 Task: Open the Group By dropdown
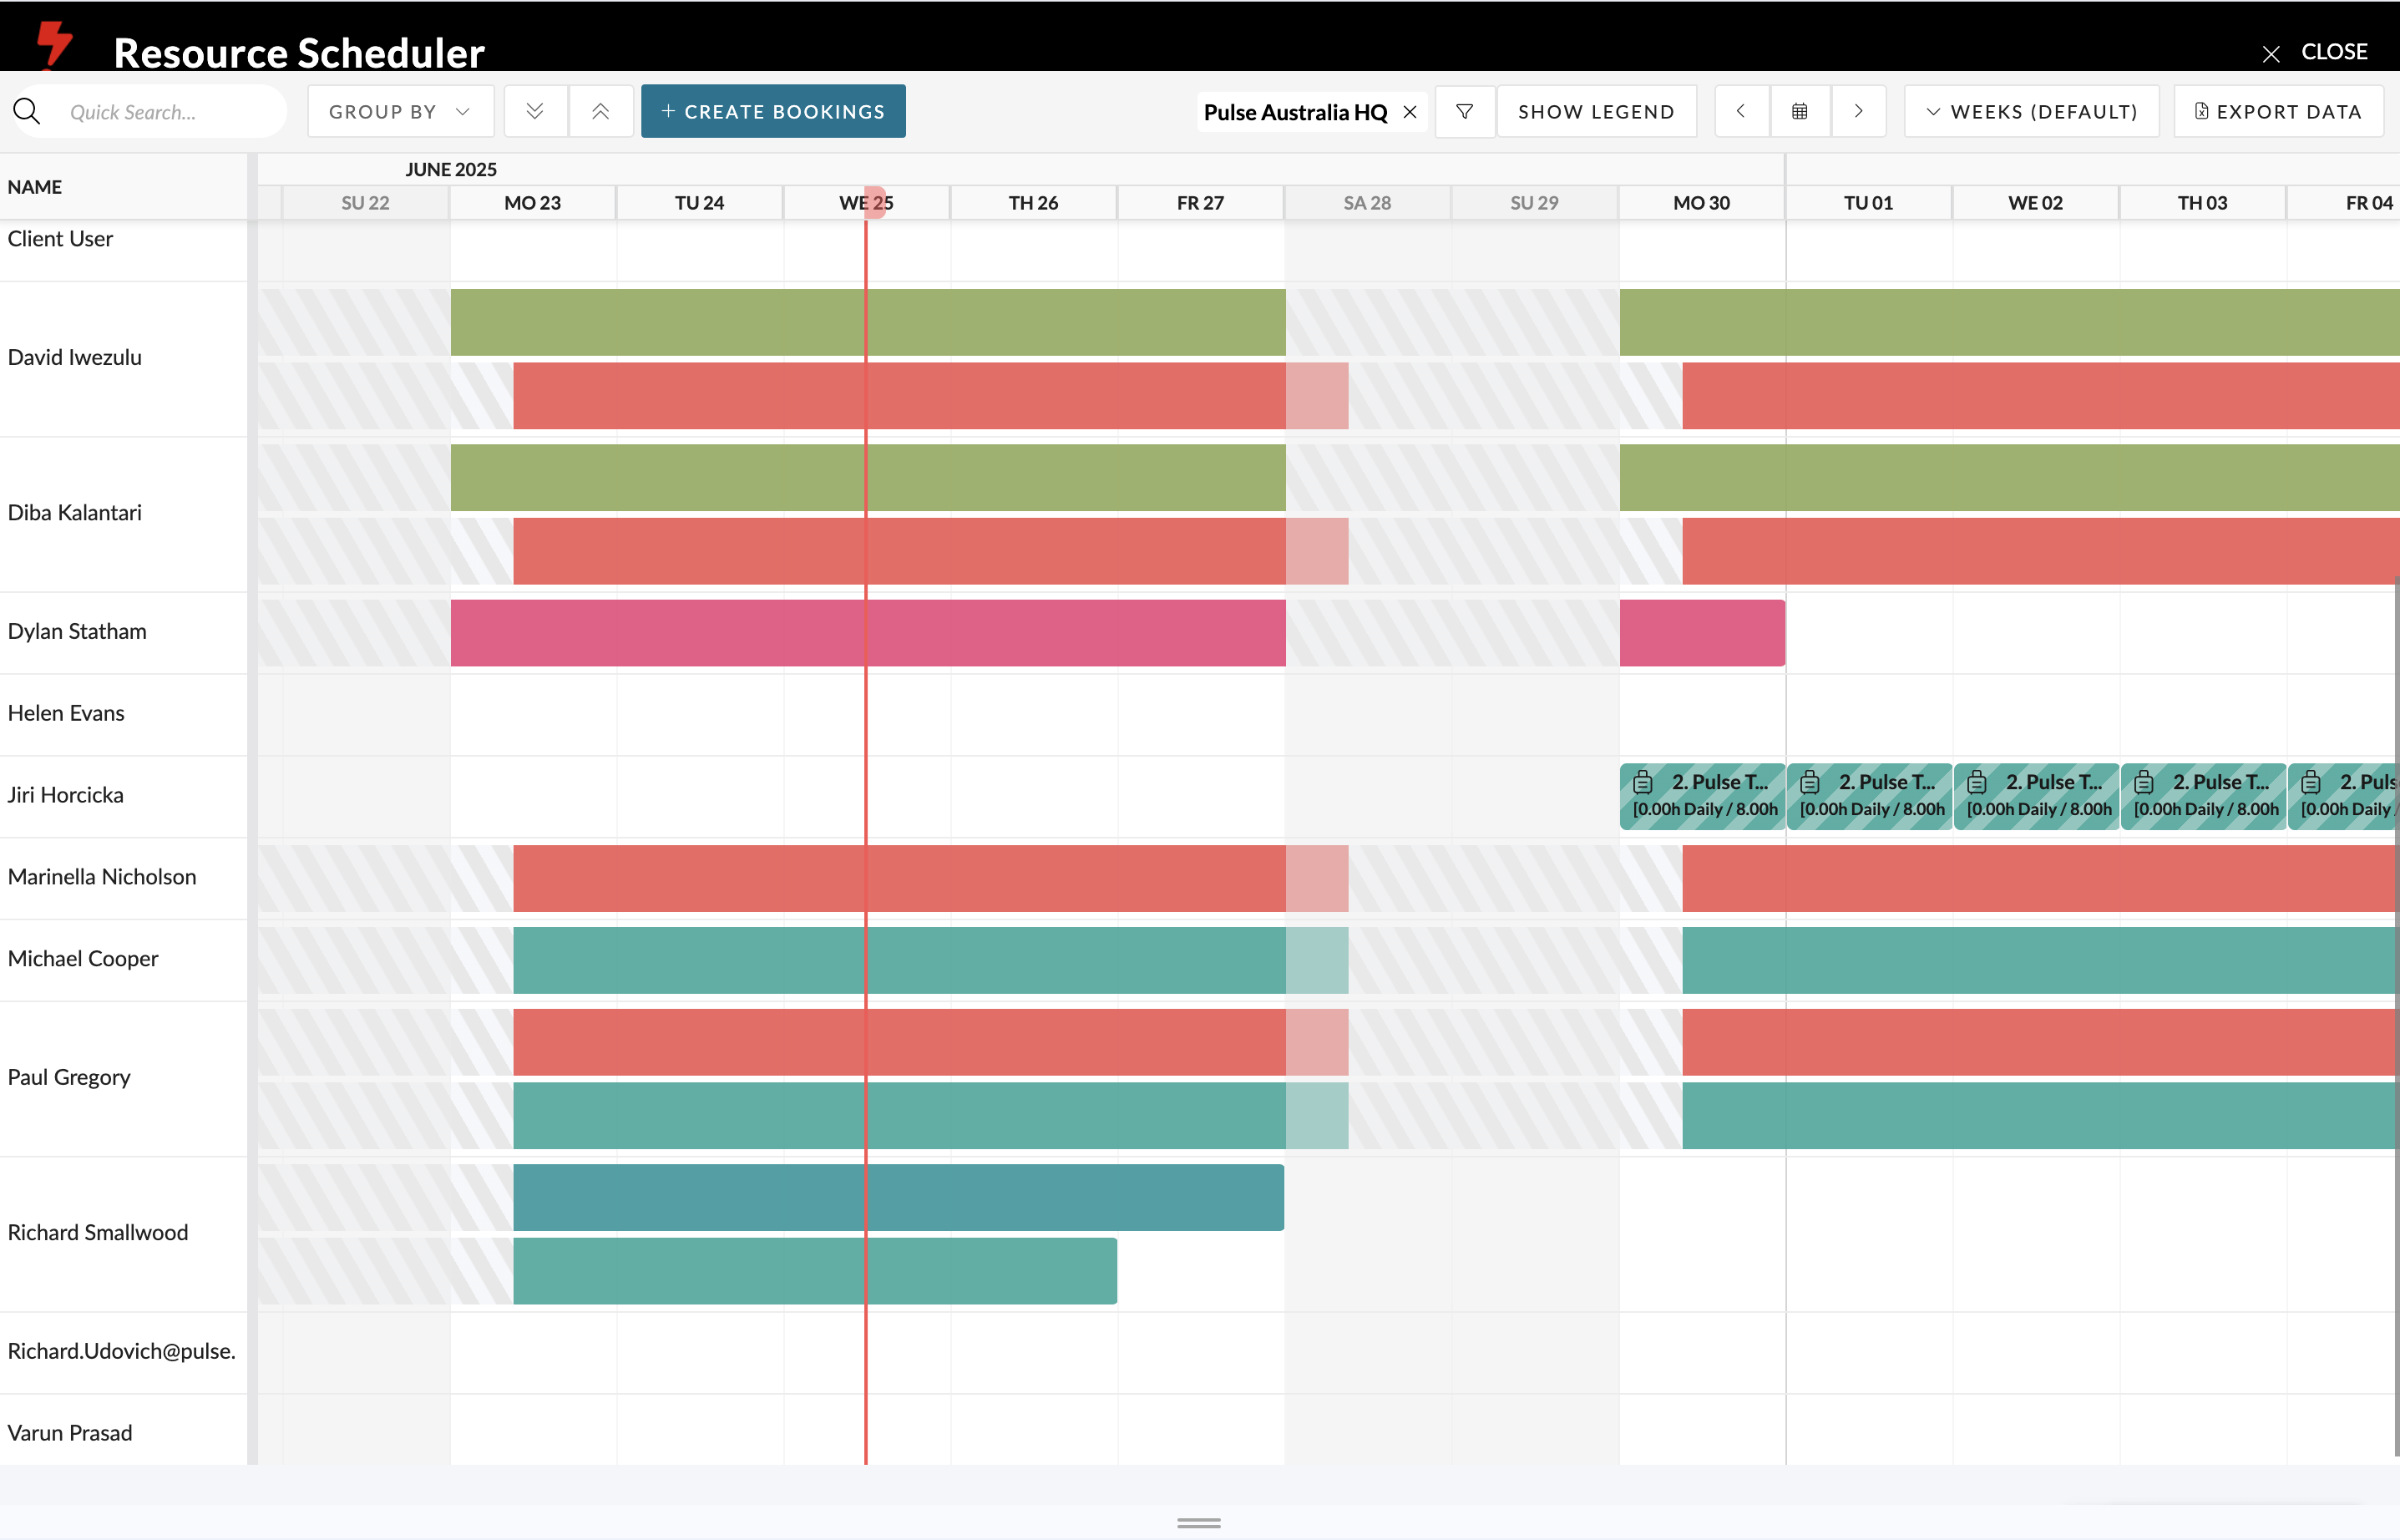tap(400, 111)
